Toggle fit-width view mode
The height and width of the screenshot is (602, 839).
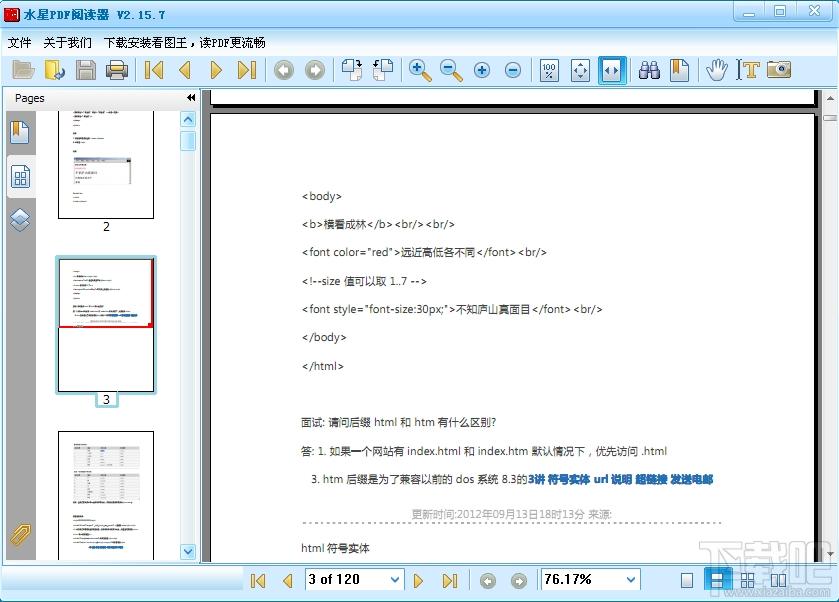tap(612, 70)
